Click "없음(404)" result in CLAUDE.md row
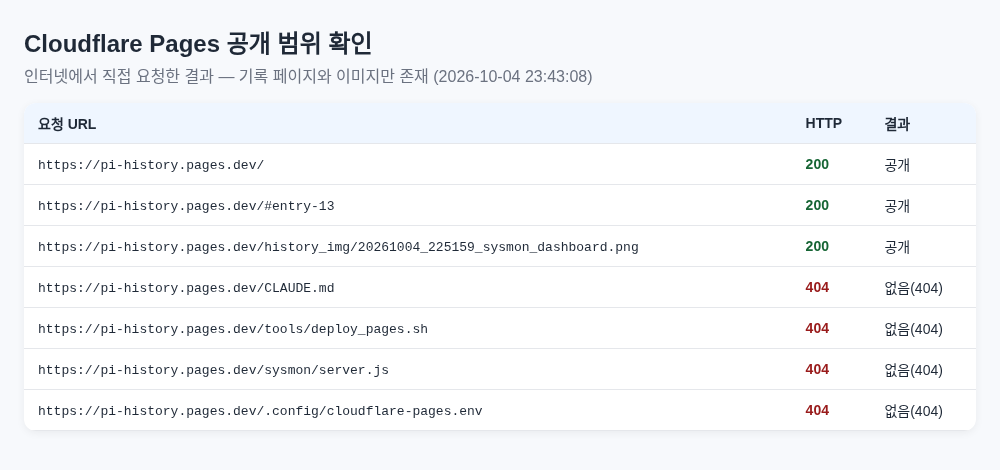1000x470 pixels. pos(913,288)
